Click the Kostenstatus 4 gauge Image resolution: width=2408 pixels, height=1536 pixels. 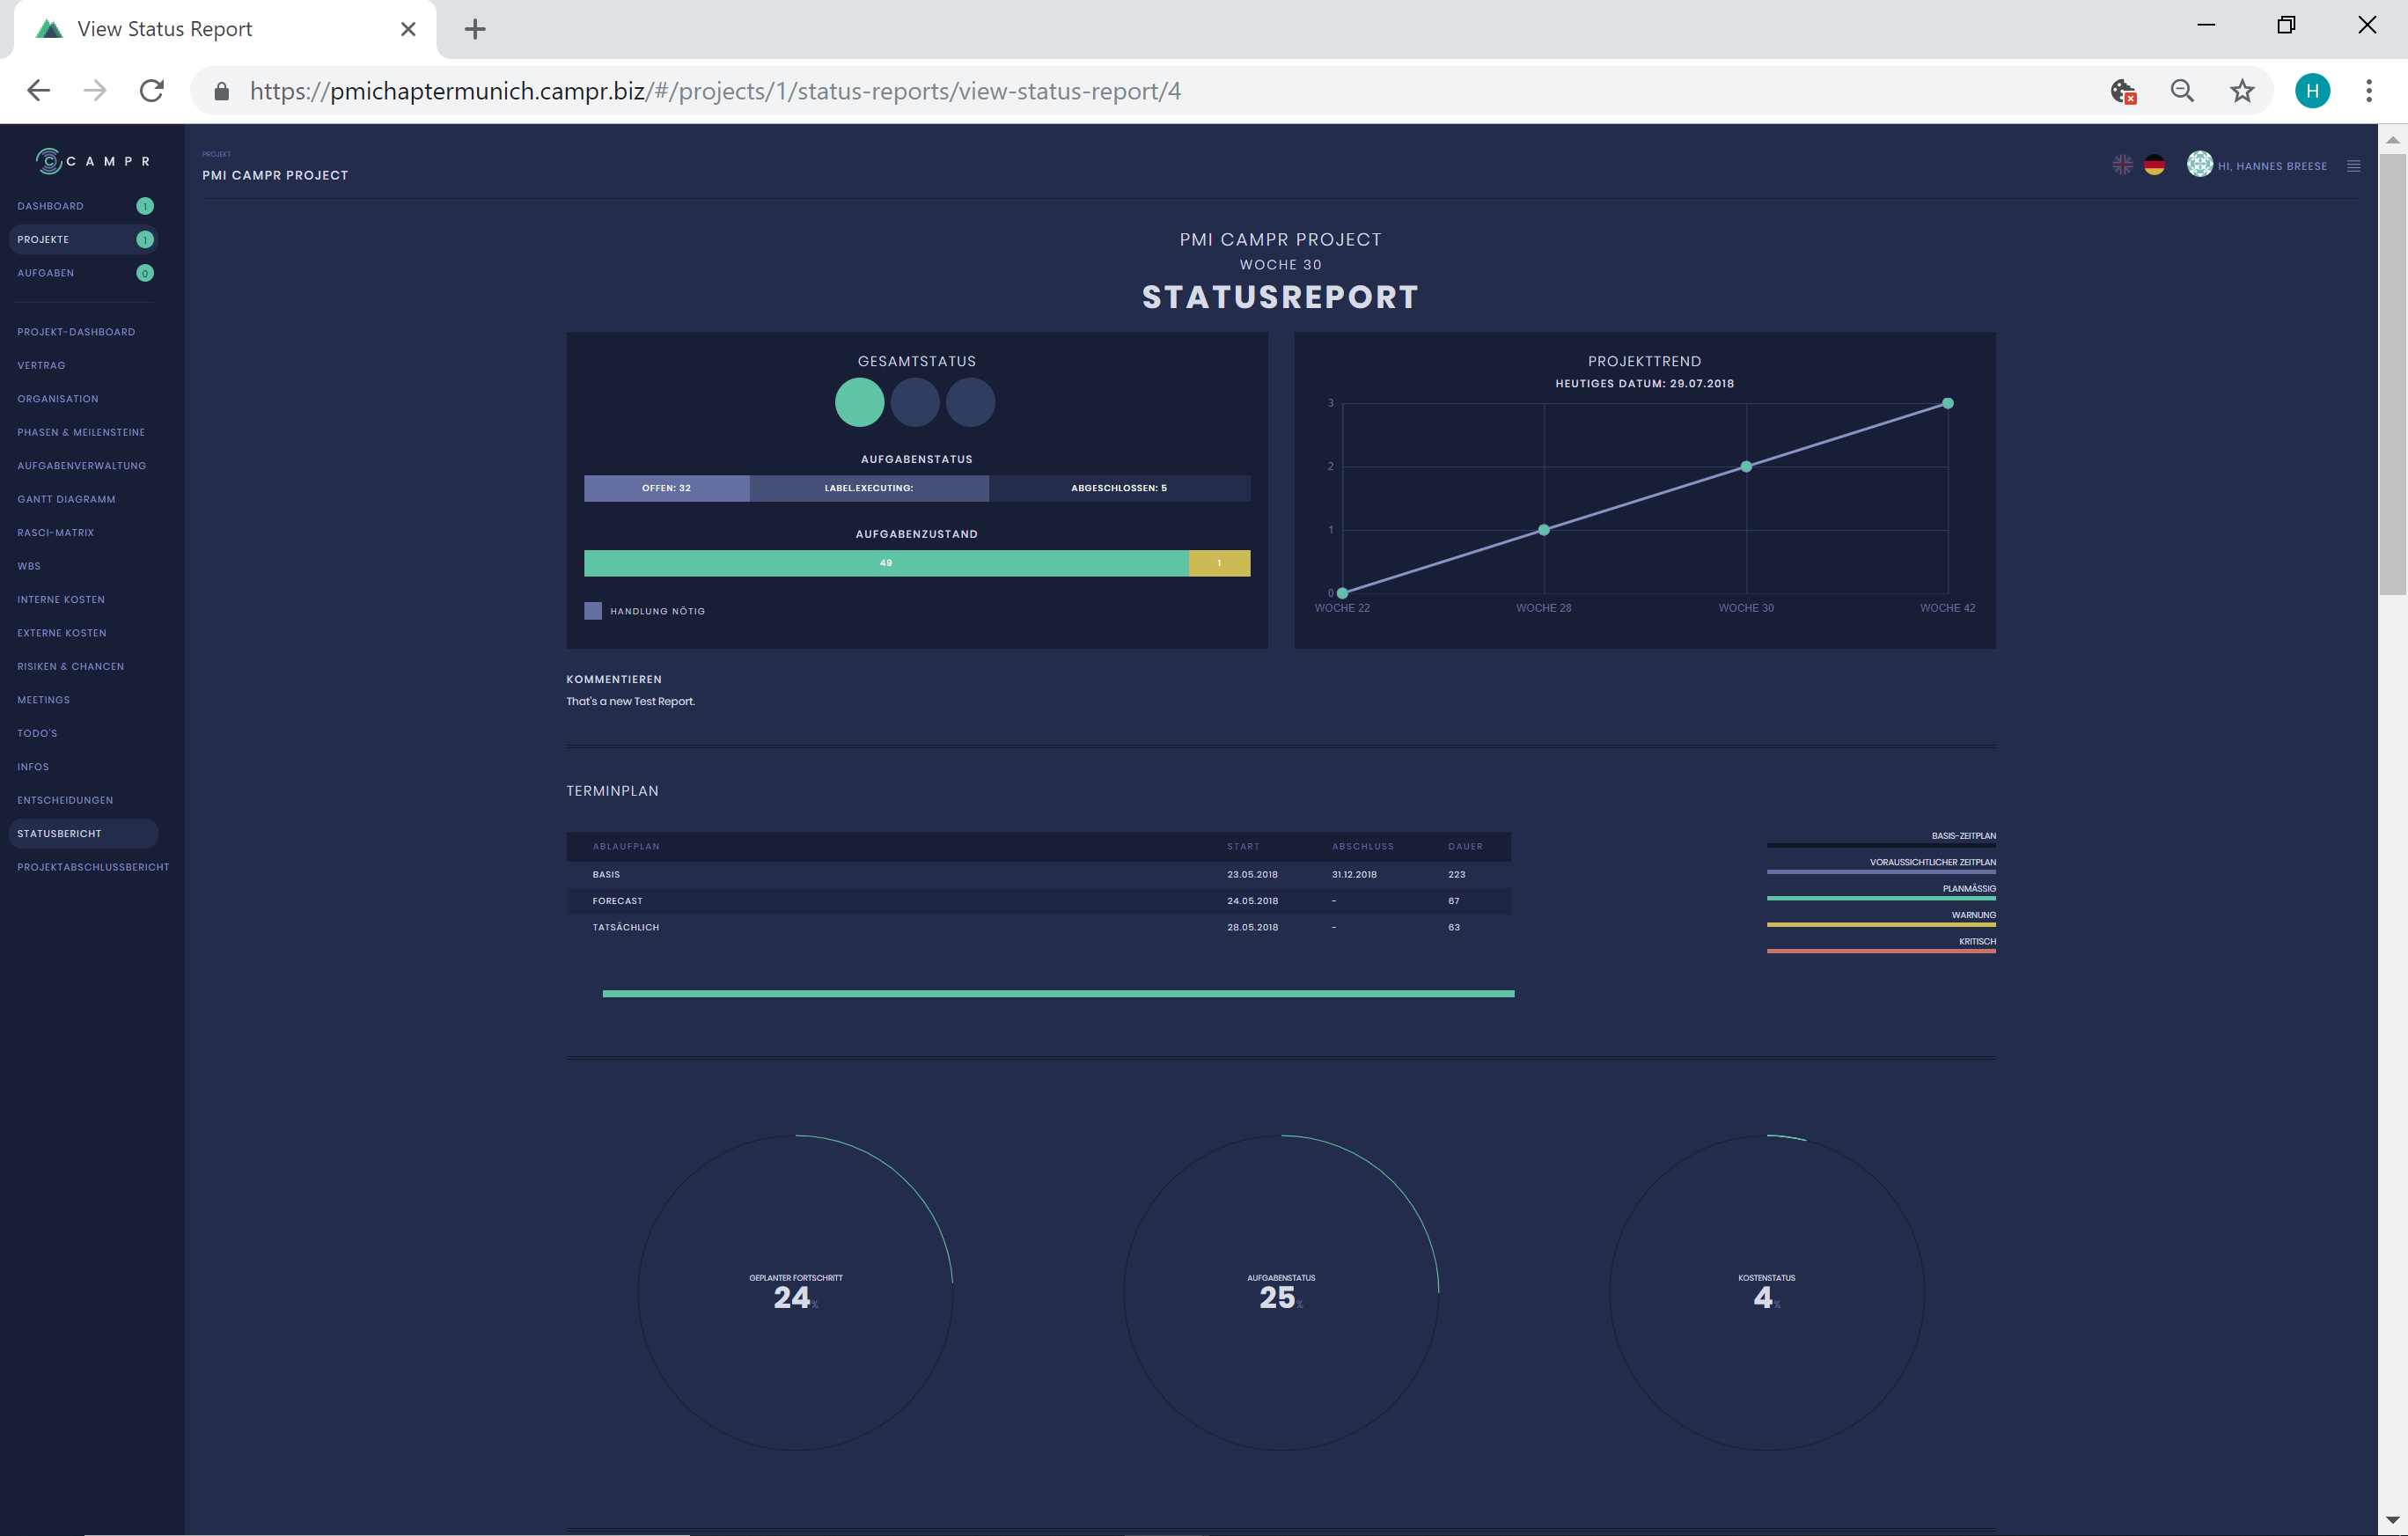pyautogui.click(x=1767, y=1292)
